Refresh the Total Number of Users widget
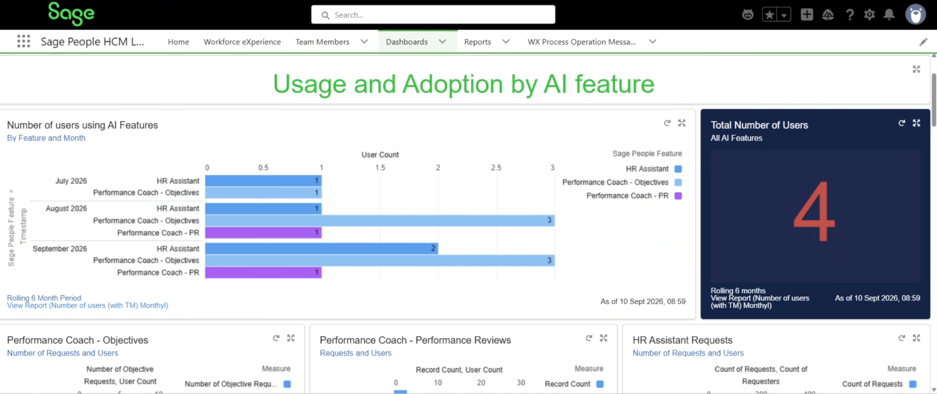This screenshot has height=394, width=937. pos(902,123)
